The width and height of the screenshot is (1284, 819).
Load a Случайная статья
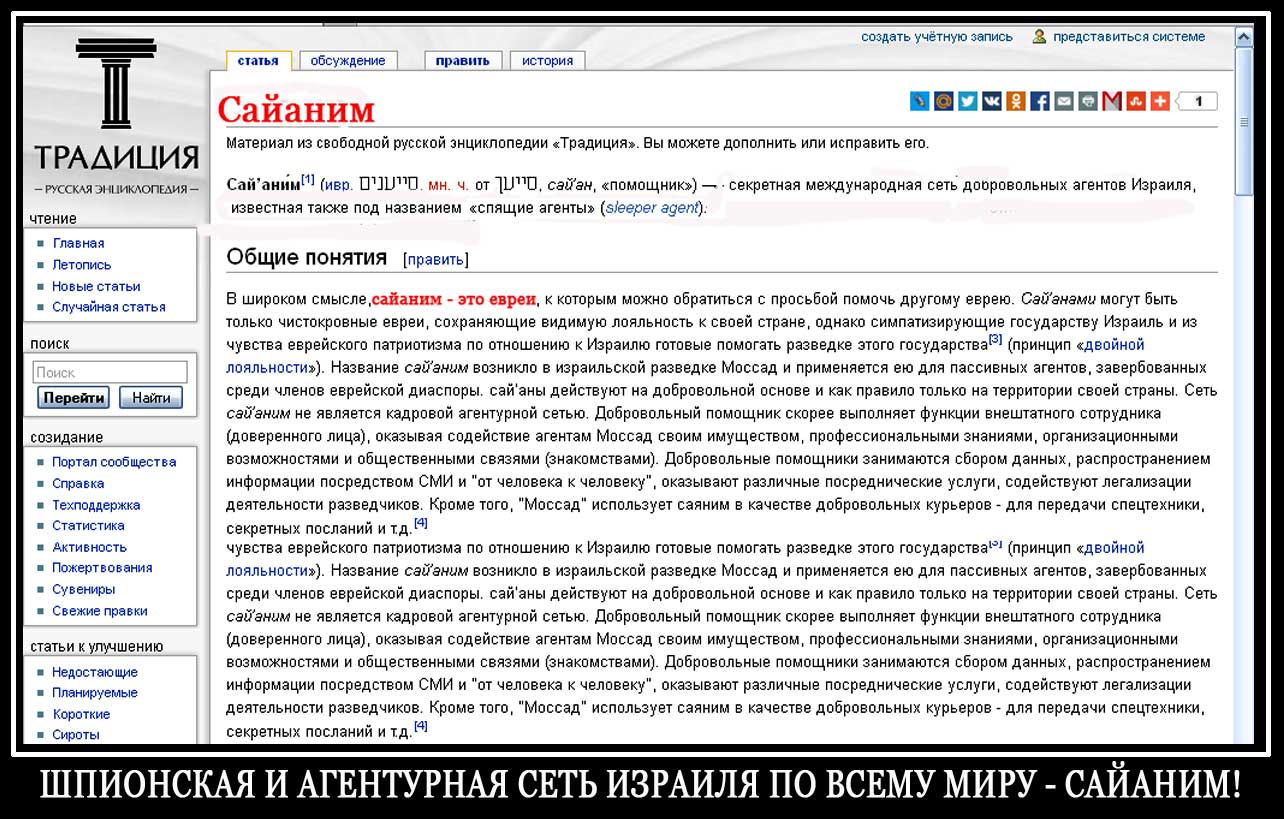(x=109, y=307)
